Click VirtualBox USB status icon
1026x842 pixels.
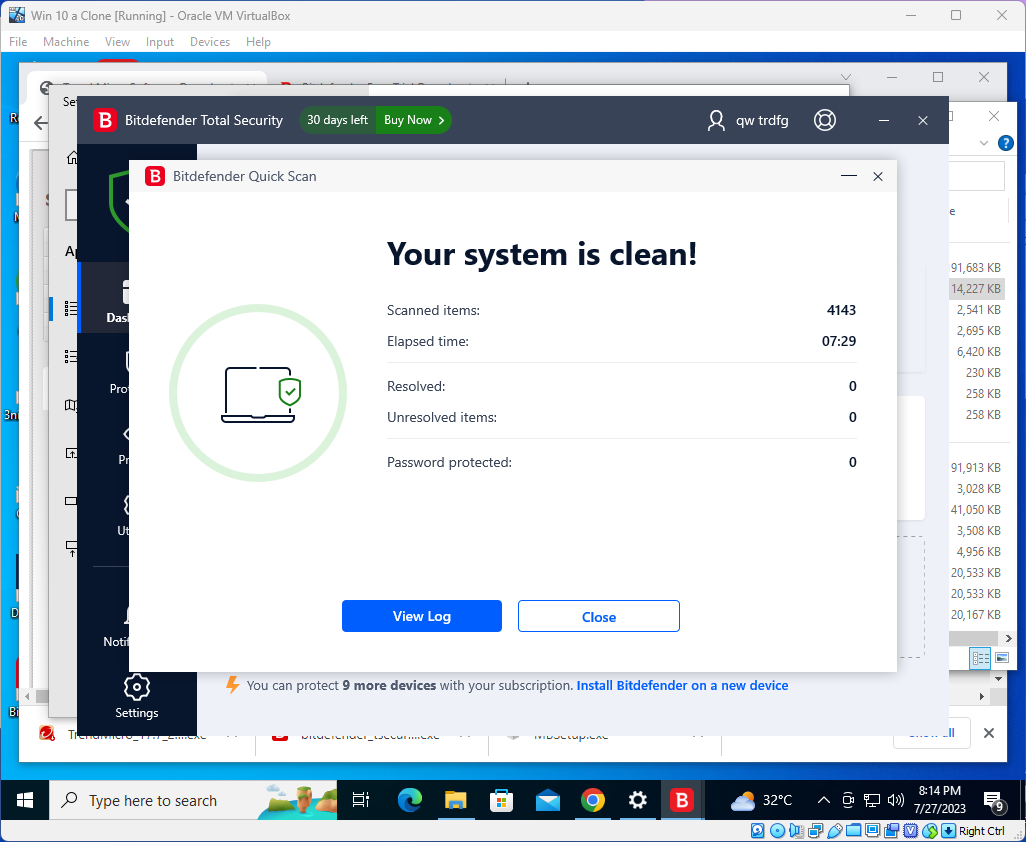click(835, 831)
